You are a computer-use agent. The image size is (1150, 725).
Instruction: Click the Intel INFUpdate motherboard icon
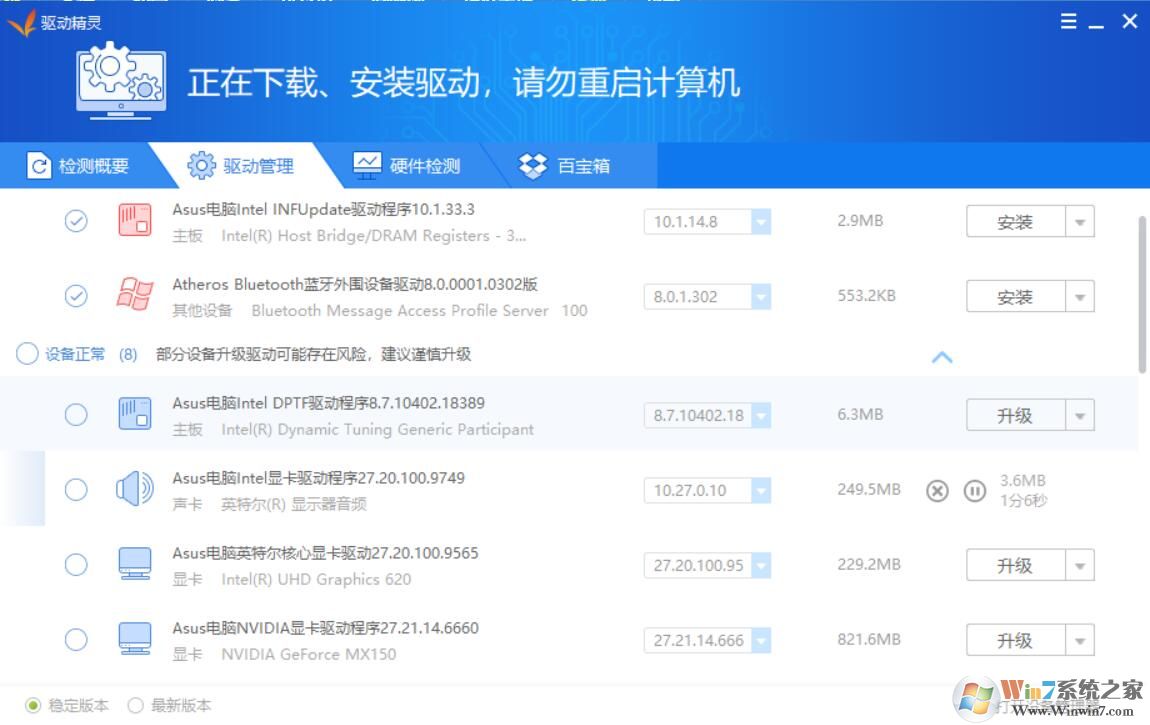coord(135,221)
